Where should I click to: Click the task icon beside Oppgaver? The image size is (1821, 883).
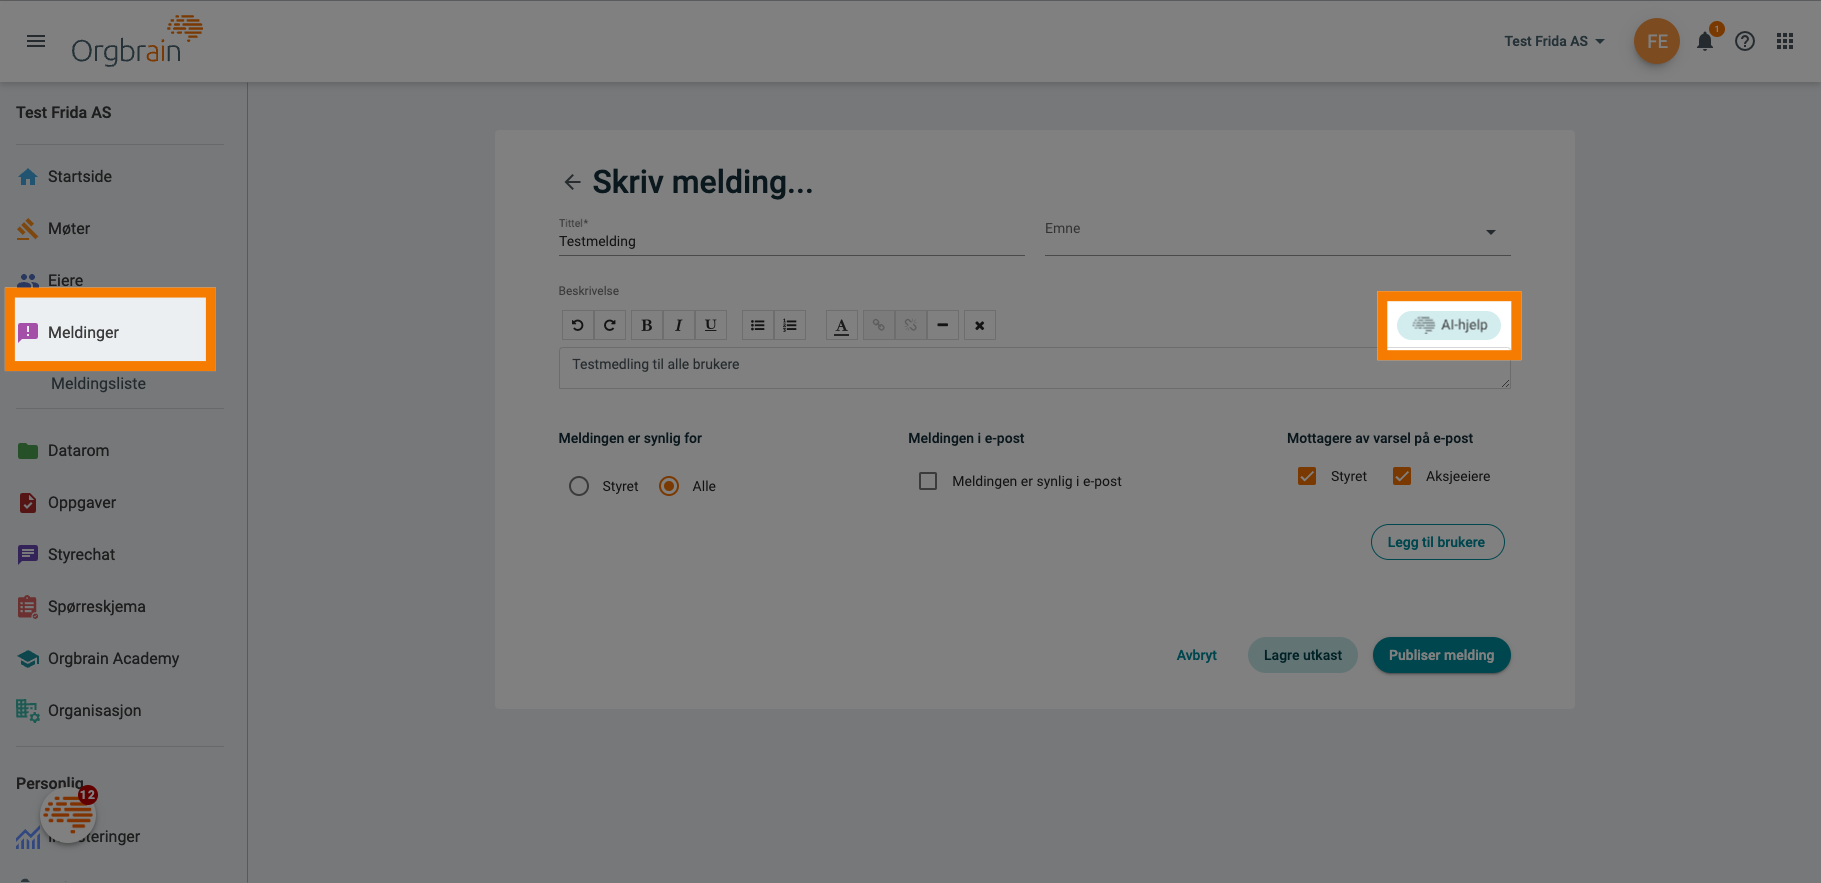[x=28, y=502]
